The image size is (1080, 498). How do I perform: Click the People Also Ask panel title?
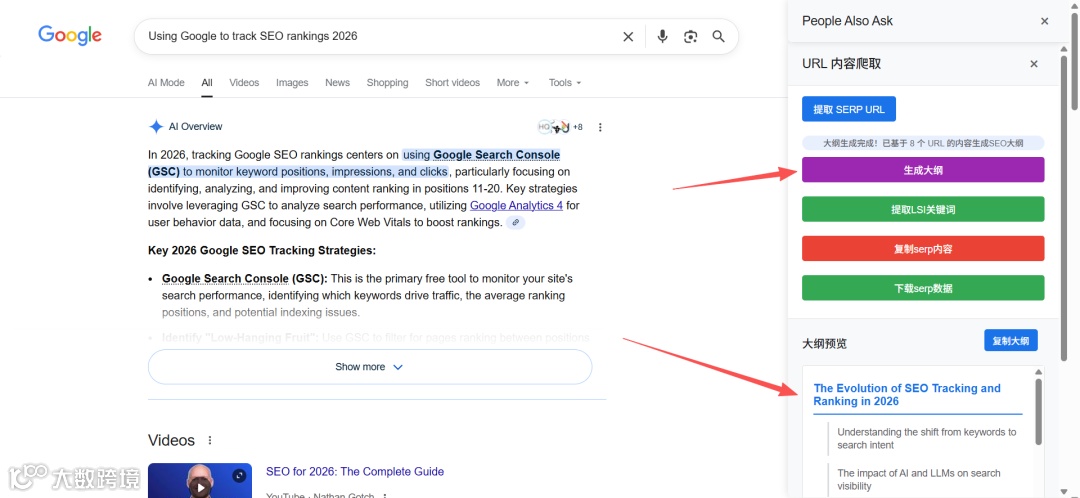coord(847,21)
